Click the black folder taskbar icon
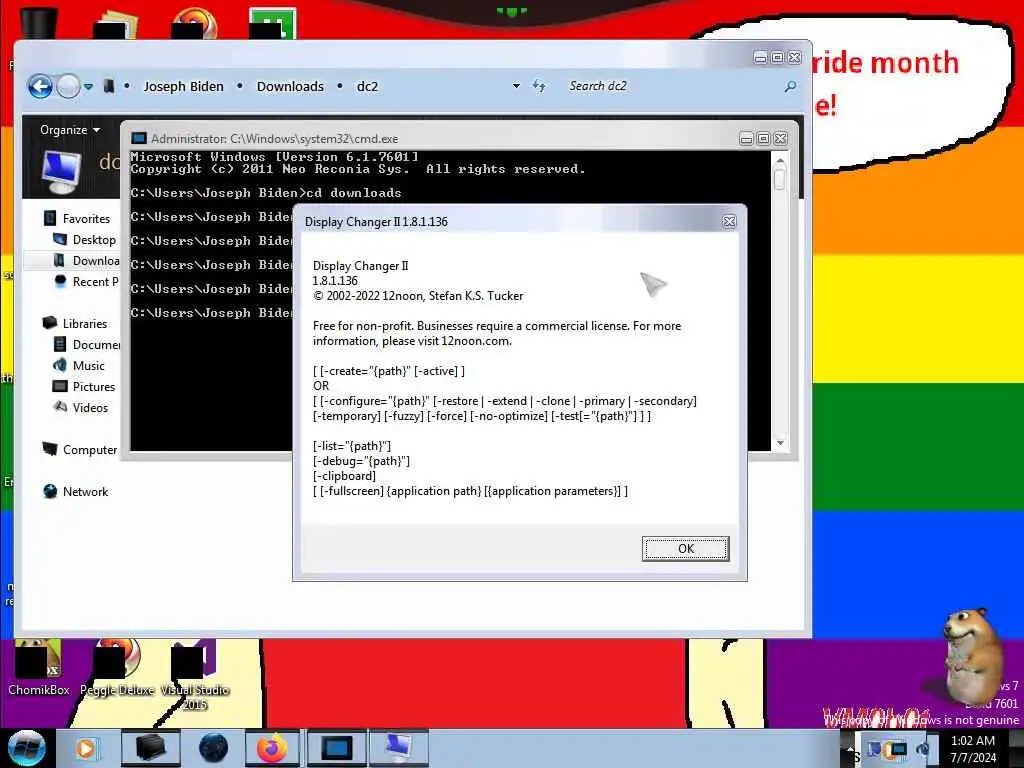 pos(150,748)
